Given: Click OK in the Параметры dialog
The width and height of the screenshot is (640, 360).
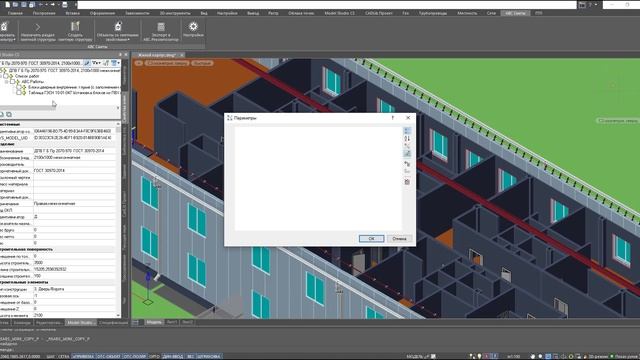Looking at the screenshot, I should (x=371, y=238).
